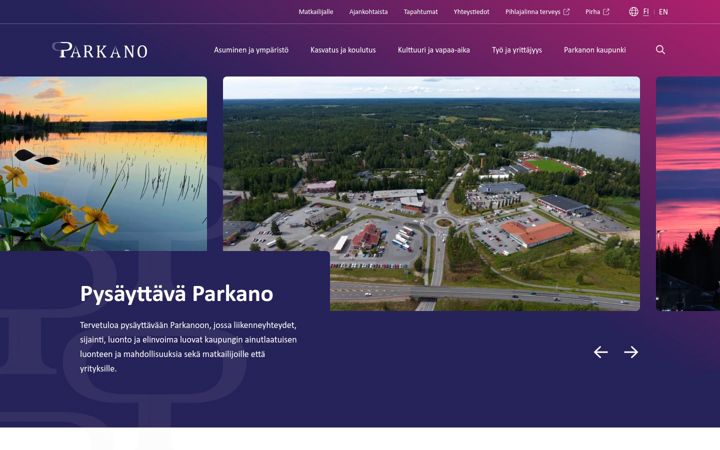Click the Pysäyttävä Parkano heading
This screenshot has width=720, height=450.
176,294
